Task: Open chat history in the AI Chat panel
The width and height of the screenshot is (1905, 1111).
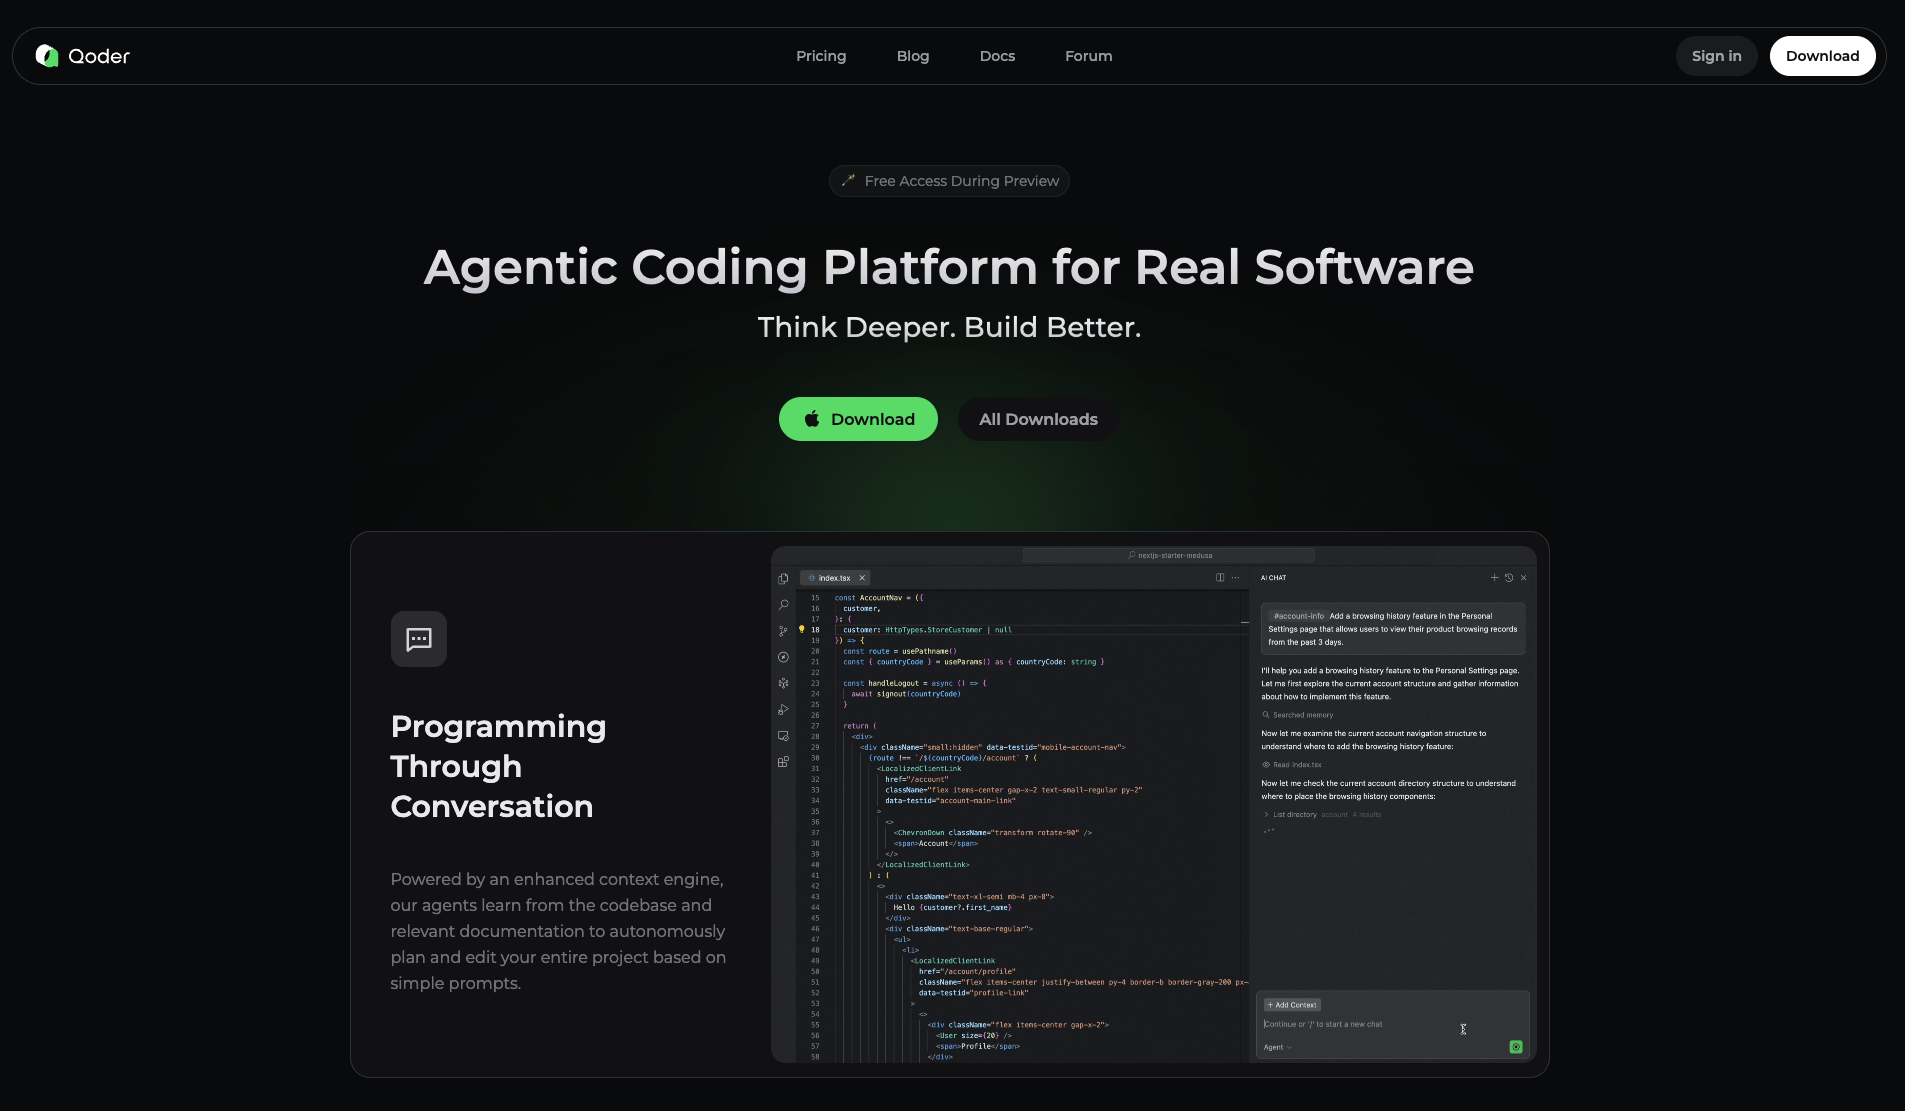Action: (1509, 578)
